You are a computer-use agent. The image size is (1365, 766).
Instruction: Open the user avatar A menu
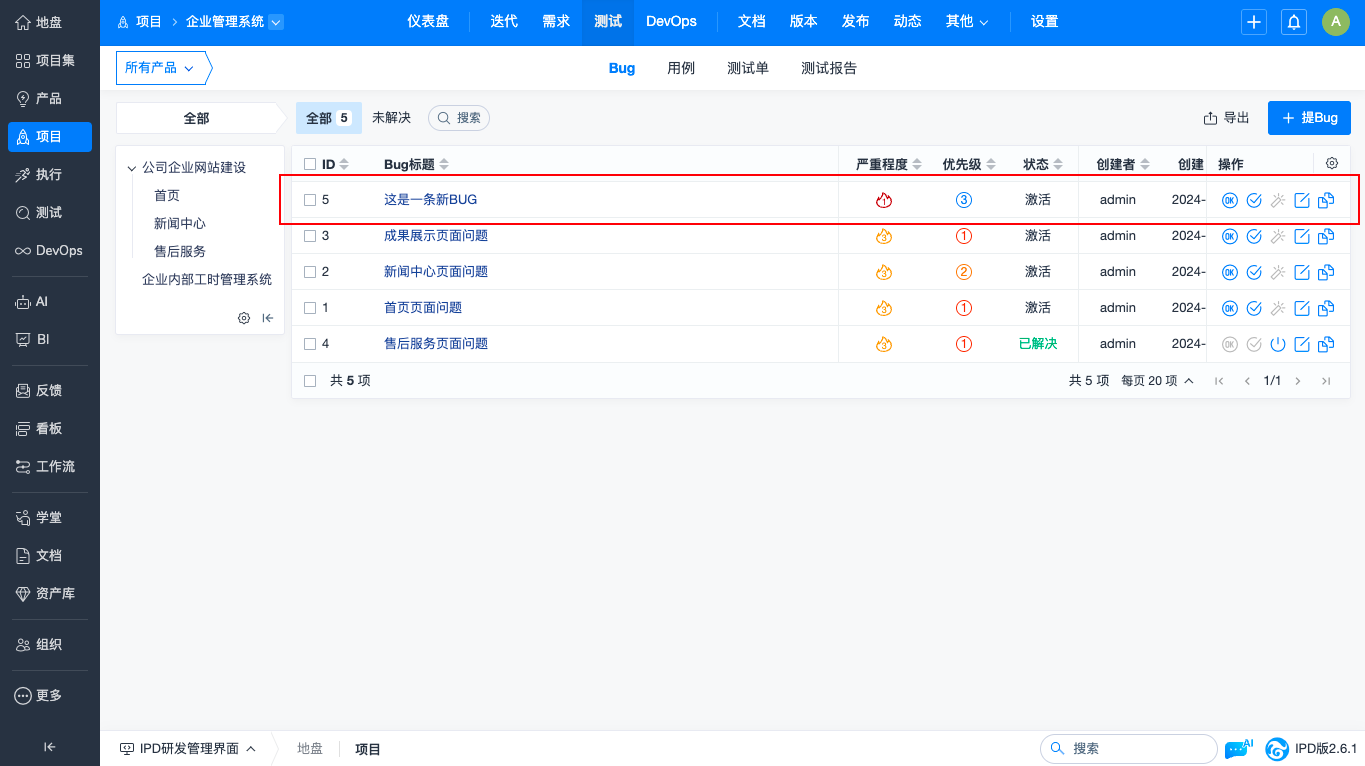pyautogui.click(x=1336, y=22)
